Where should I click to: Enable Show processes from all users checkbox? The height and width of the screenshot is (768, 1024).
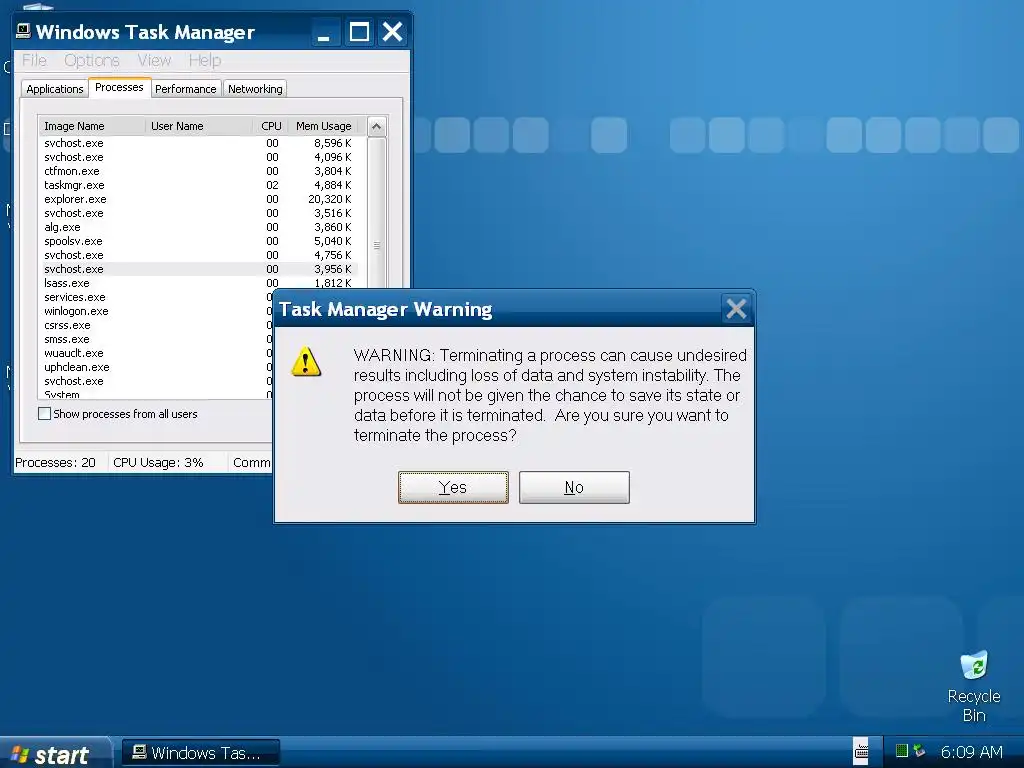tap(44, 413)
